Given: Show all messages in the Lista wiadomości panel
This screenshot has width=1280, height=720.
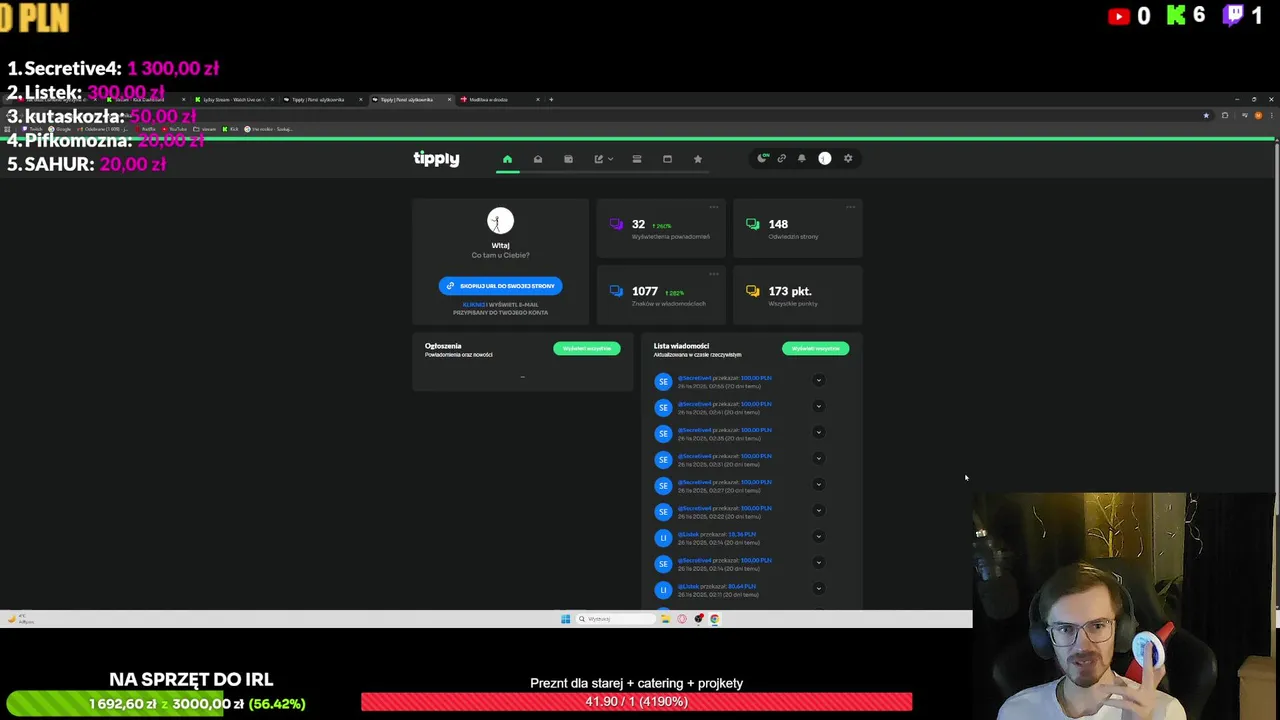Looking at the screenshot, I should (x=815, y=348).
